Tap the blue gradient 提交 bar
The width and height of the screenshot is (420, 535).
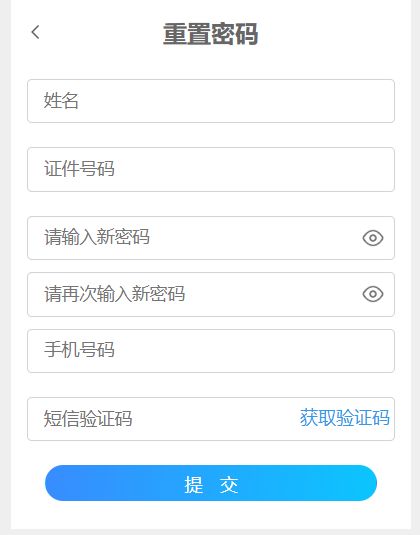point(211,483)
